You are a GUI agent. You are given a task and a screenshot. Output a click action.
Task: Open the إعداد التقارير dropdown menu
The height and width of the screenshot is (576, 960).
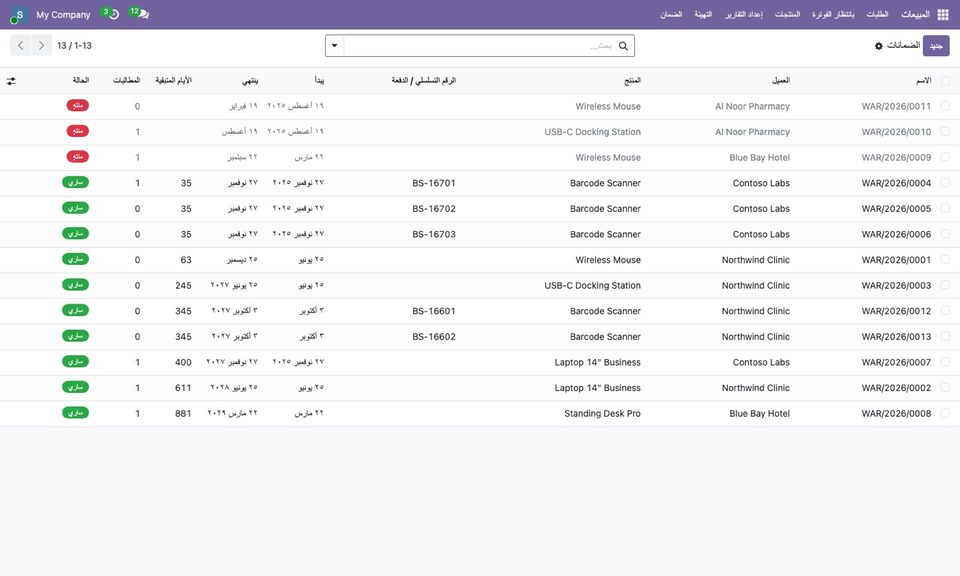pyautogui.click(x=744, y=15)
